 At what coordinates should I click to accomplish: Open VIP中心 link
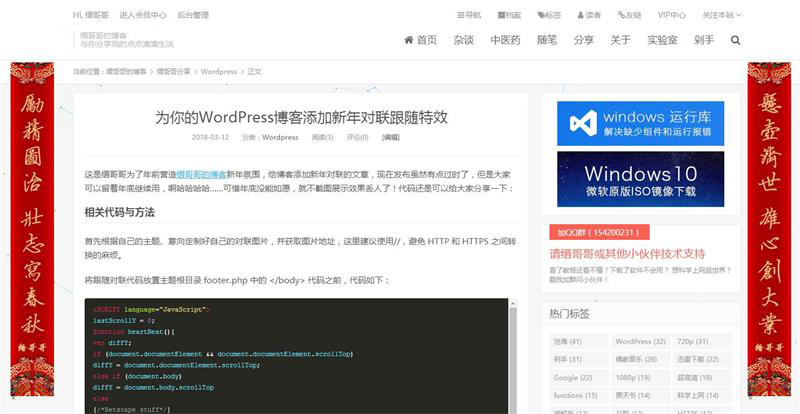(x=671, y=15)
